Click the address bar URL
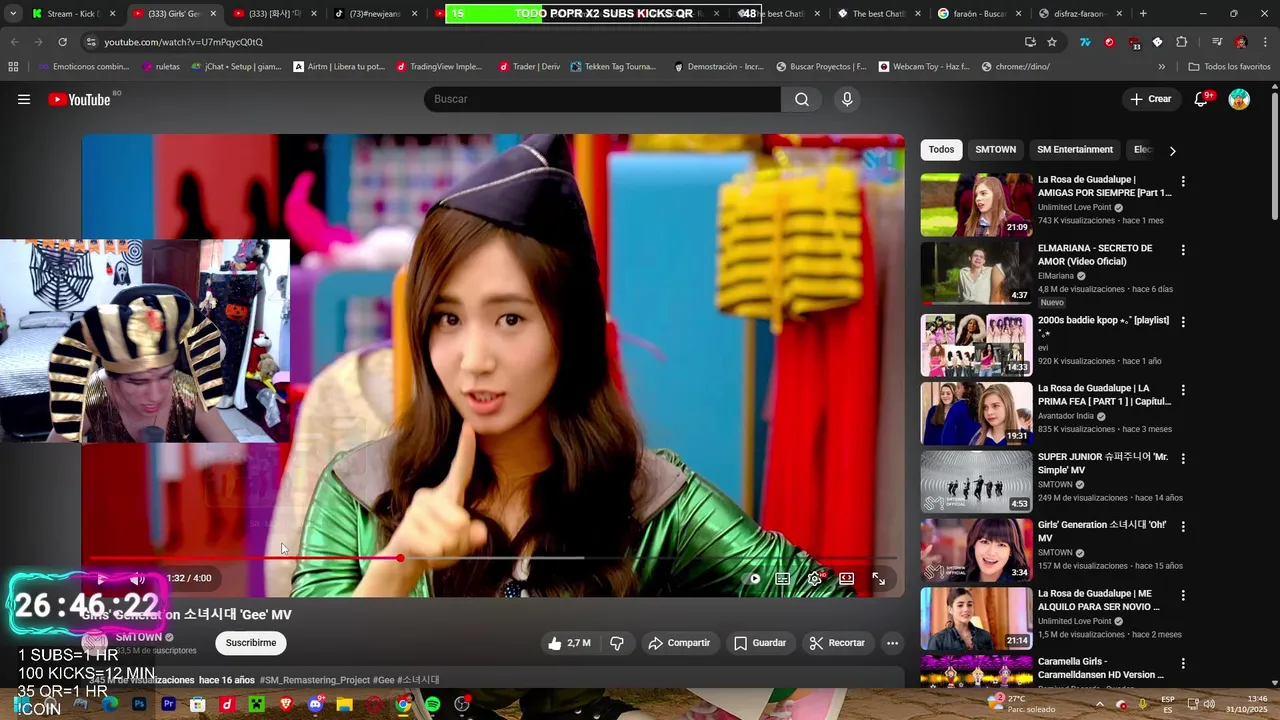Screen dimensions: 1280x720 183,42
